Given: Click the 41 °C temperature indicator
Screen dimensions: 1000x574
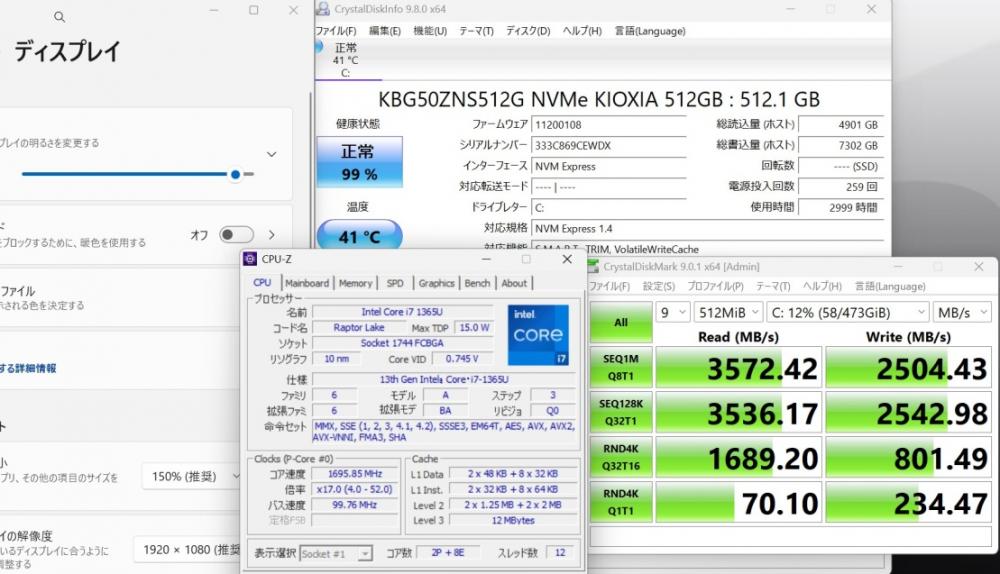Looking at the screenshot, I should (360, 237).
